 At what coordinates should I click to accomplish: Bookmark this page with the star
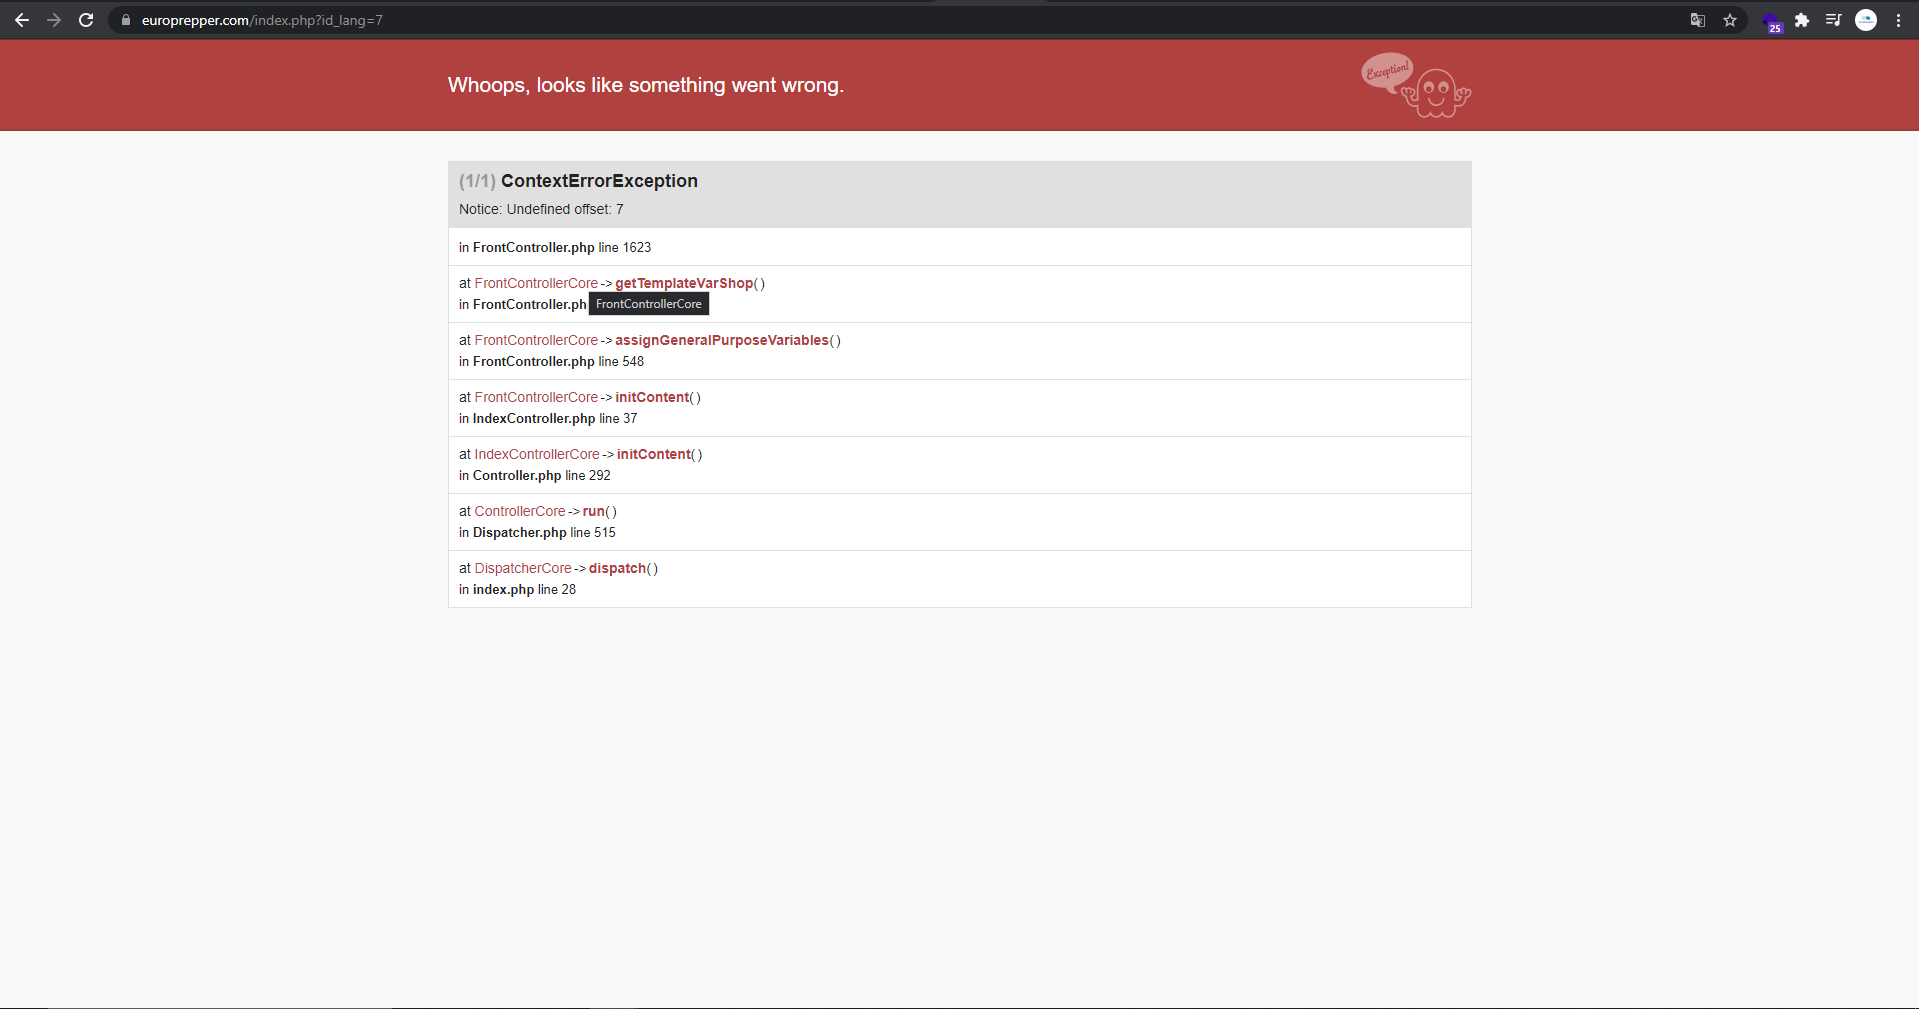click(1730, 20)
